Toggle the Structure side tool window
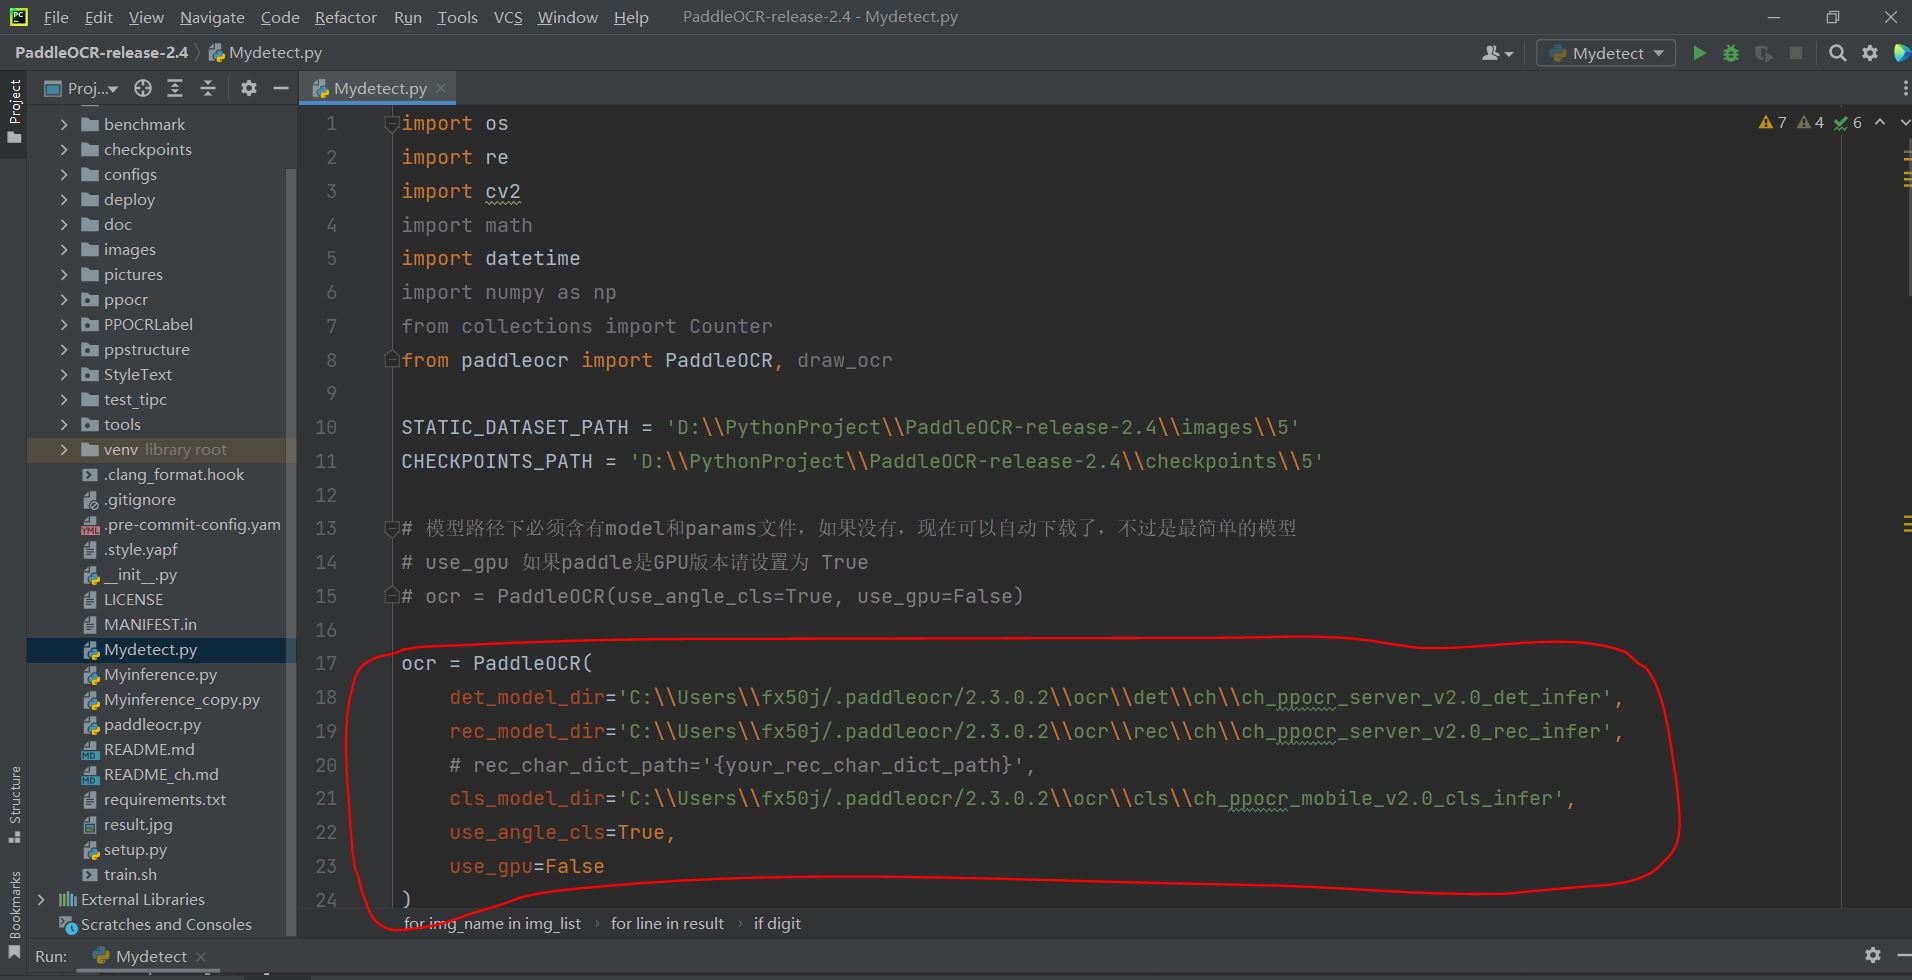 pyautogui.click(x=14, y=804)
